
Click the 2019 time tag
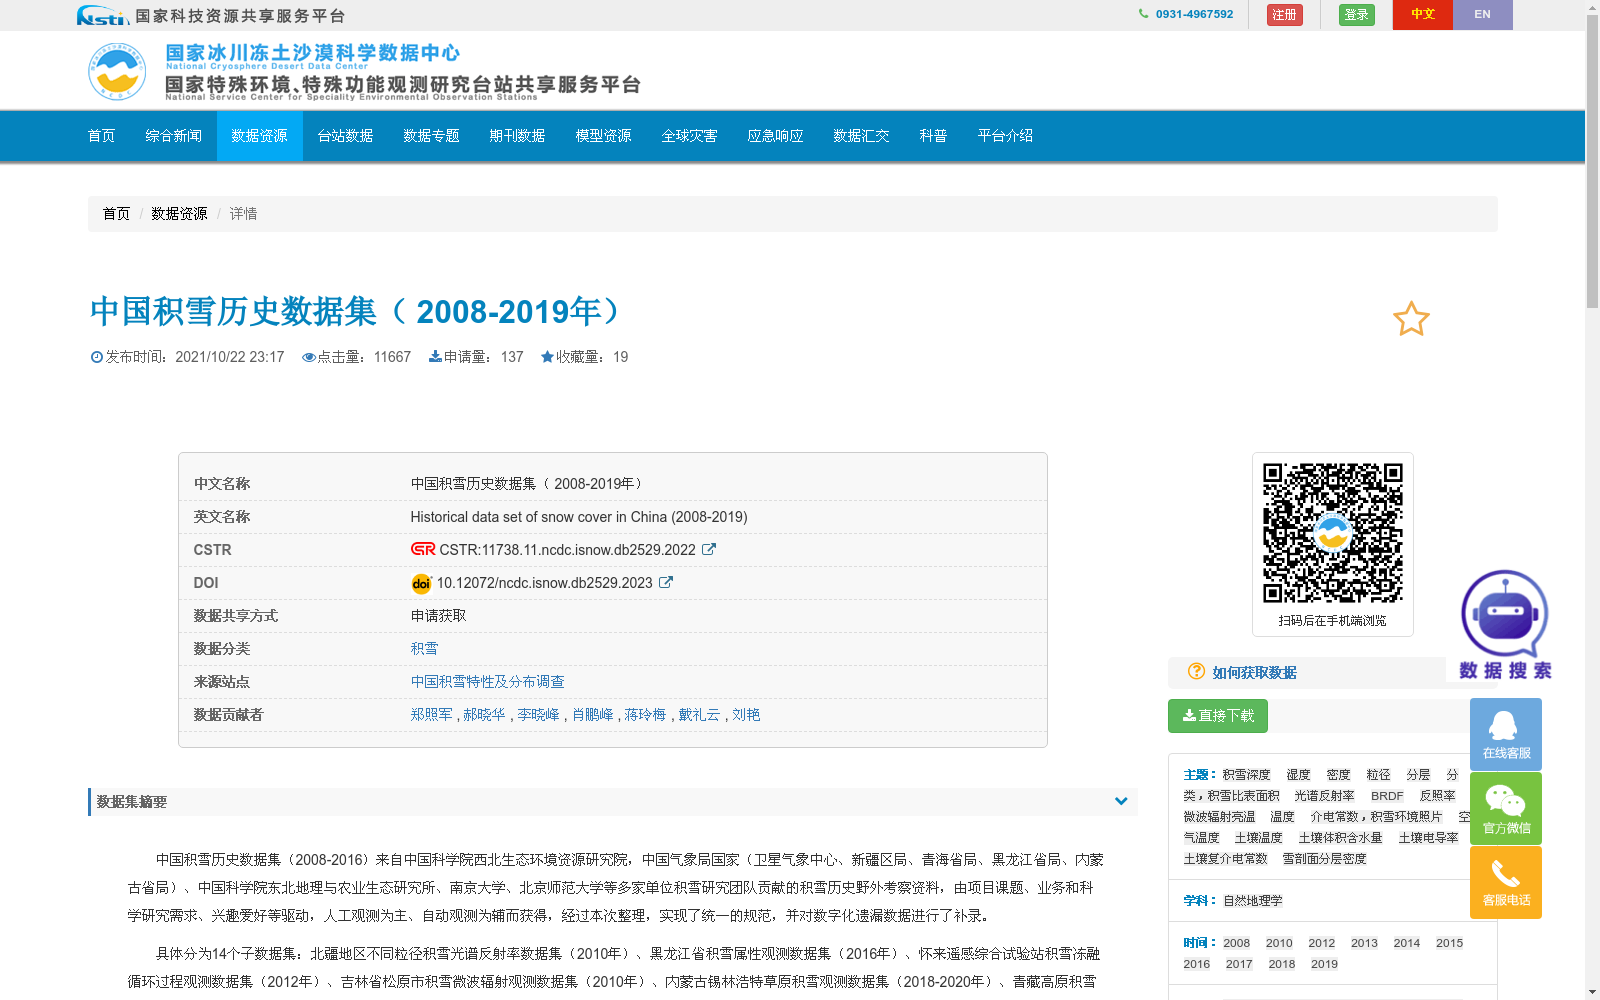(1325, 964)
